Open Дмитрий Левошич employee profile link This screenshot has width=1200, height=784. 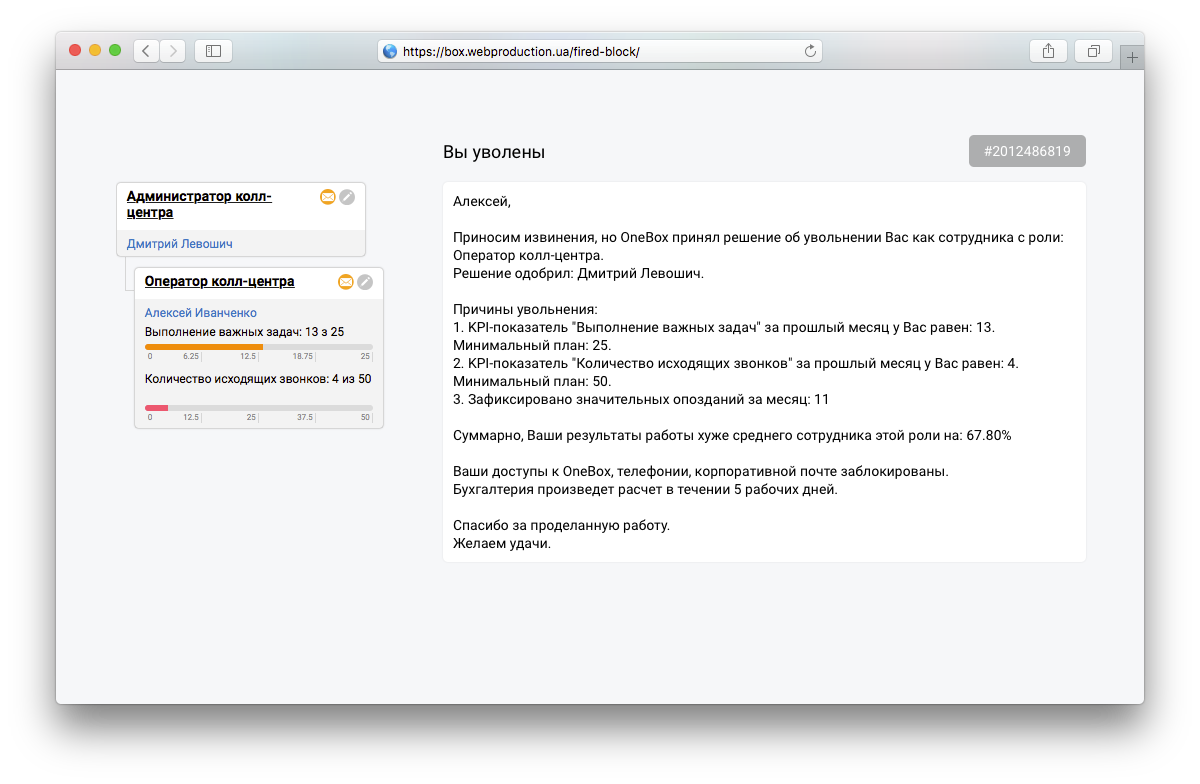pyautogui.click(x=180, y=244)
